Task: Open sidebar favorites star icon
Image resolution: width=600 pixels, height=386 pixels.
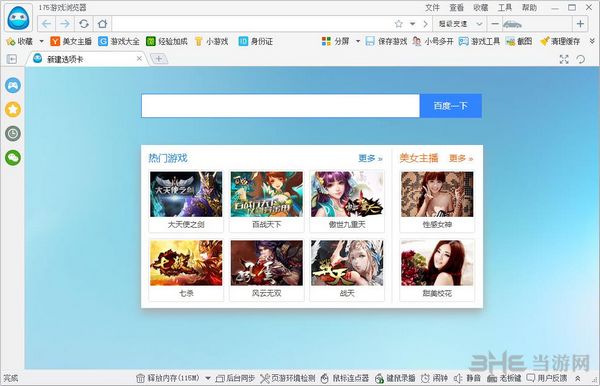Action: pyautogui.click(x=13, y=109)
